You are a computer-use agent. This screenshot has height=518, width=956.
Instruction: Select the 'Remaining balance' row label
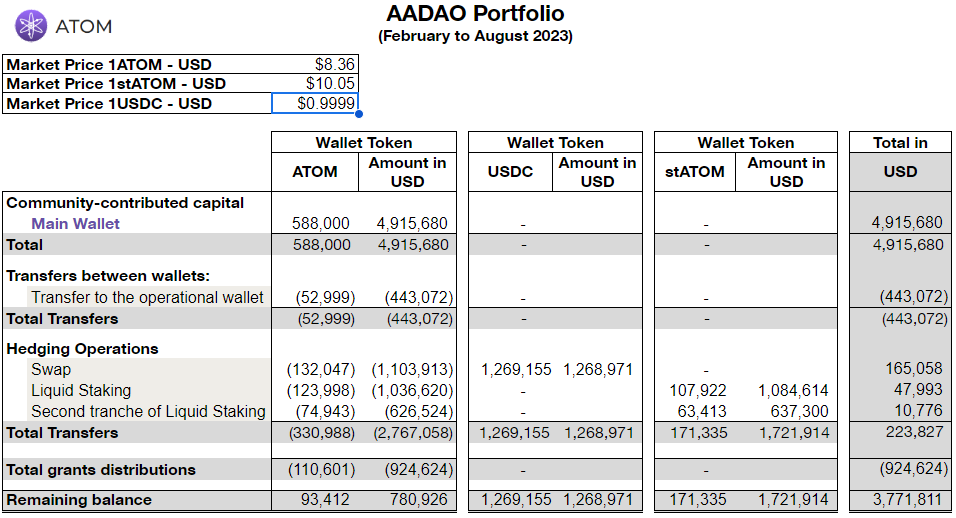click(79, 500)
